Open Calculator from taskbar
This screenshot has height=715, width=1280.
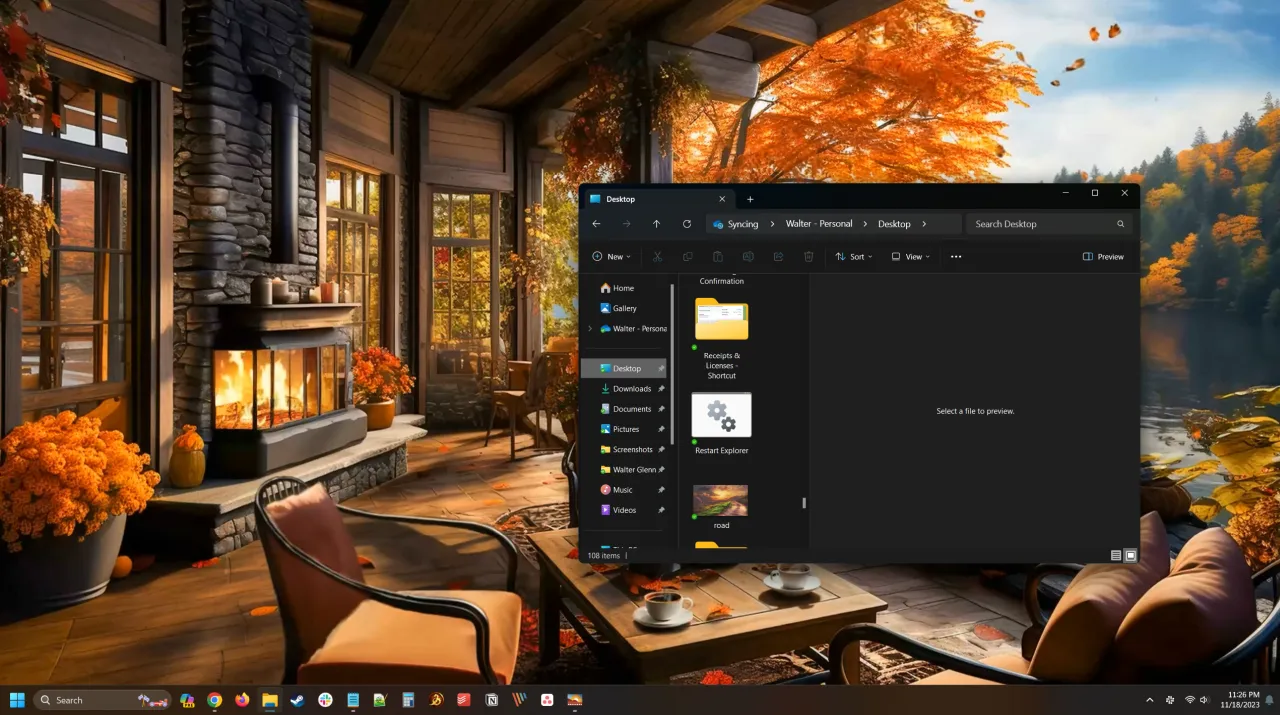point(408,700)
